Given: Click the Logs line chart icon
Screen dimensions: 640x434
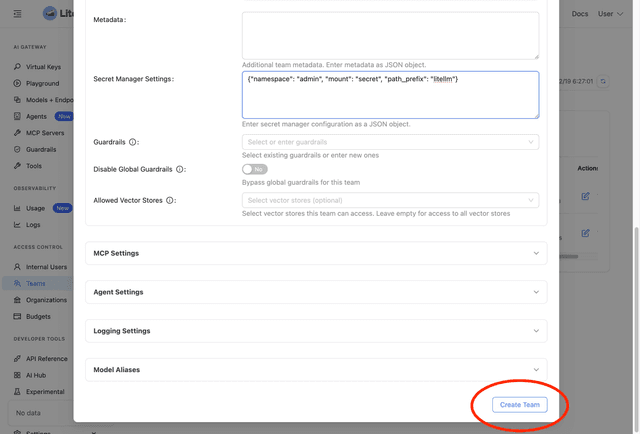Looking at the screenshot, I should (x=17, y=225).
